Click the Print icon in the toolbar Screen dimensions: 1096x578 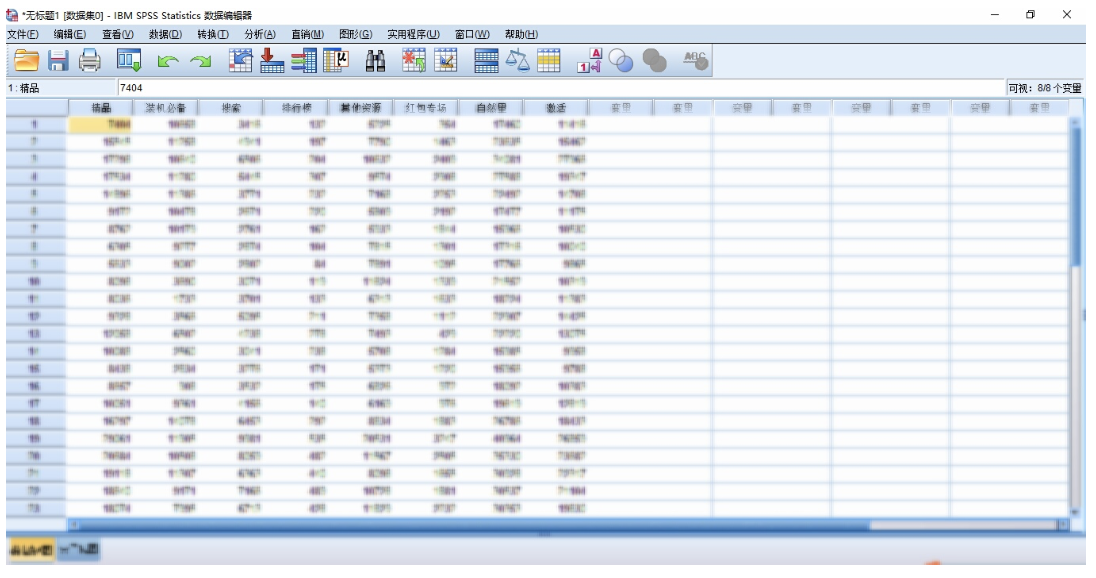pyautogui.click(x=90, y=61)
